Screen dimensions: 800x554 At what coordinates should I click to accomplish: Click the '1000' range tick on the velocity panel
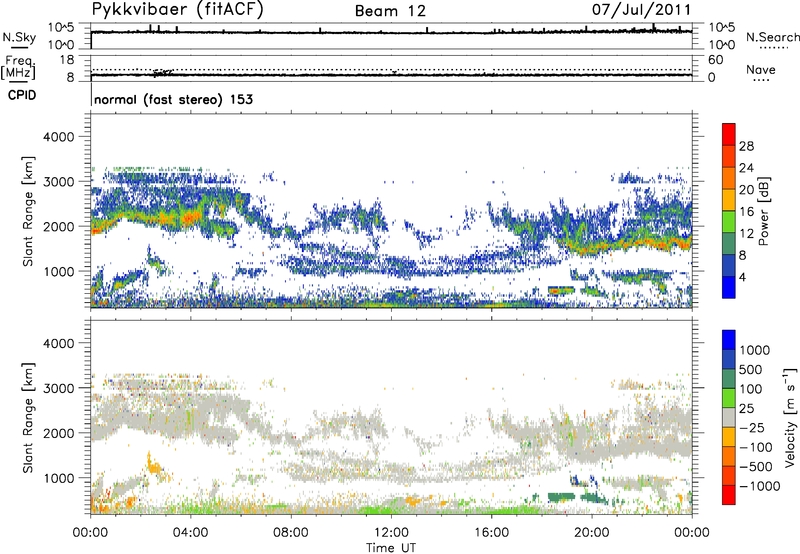point(58,478)
